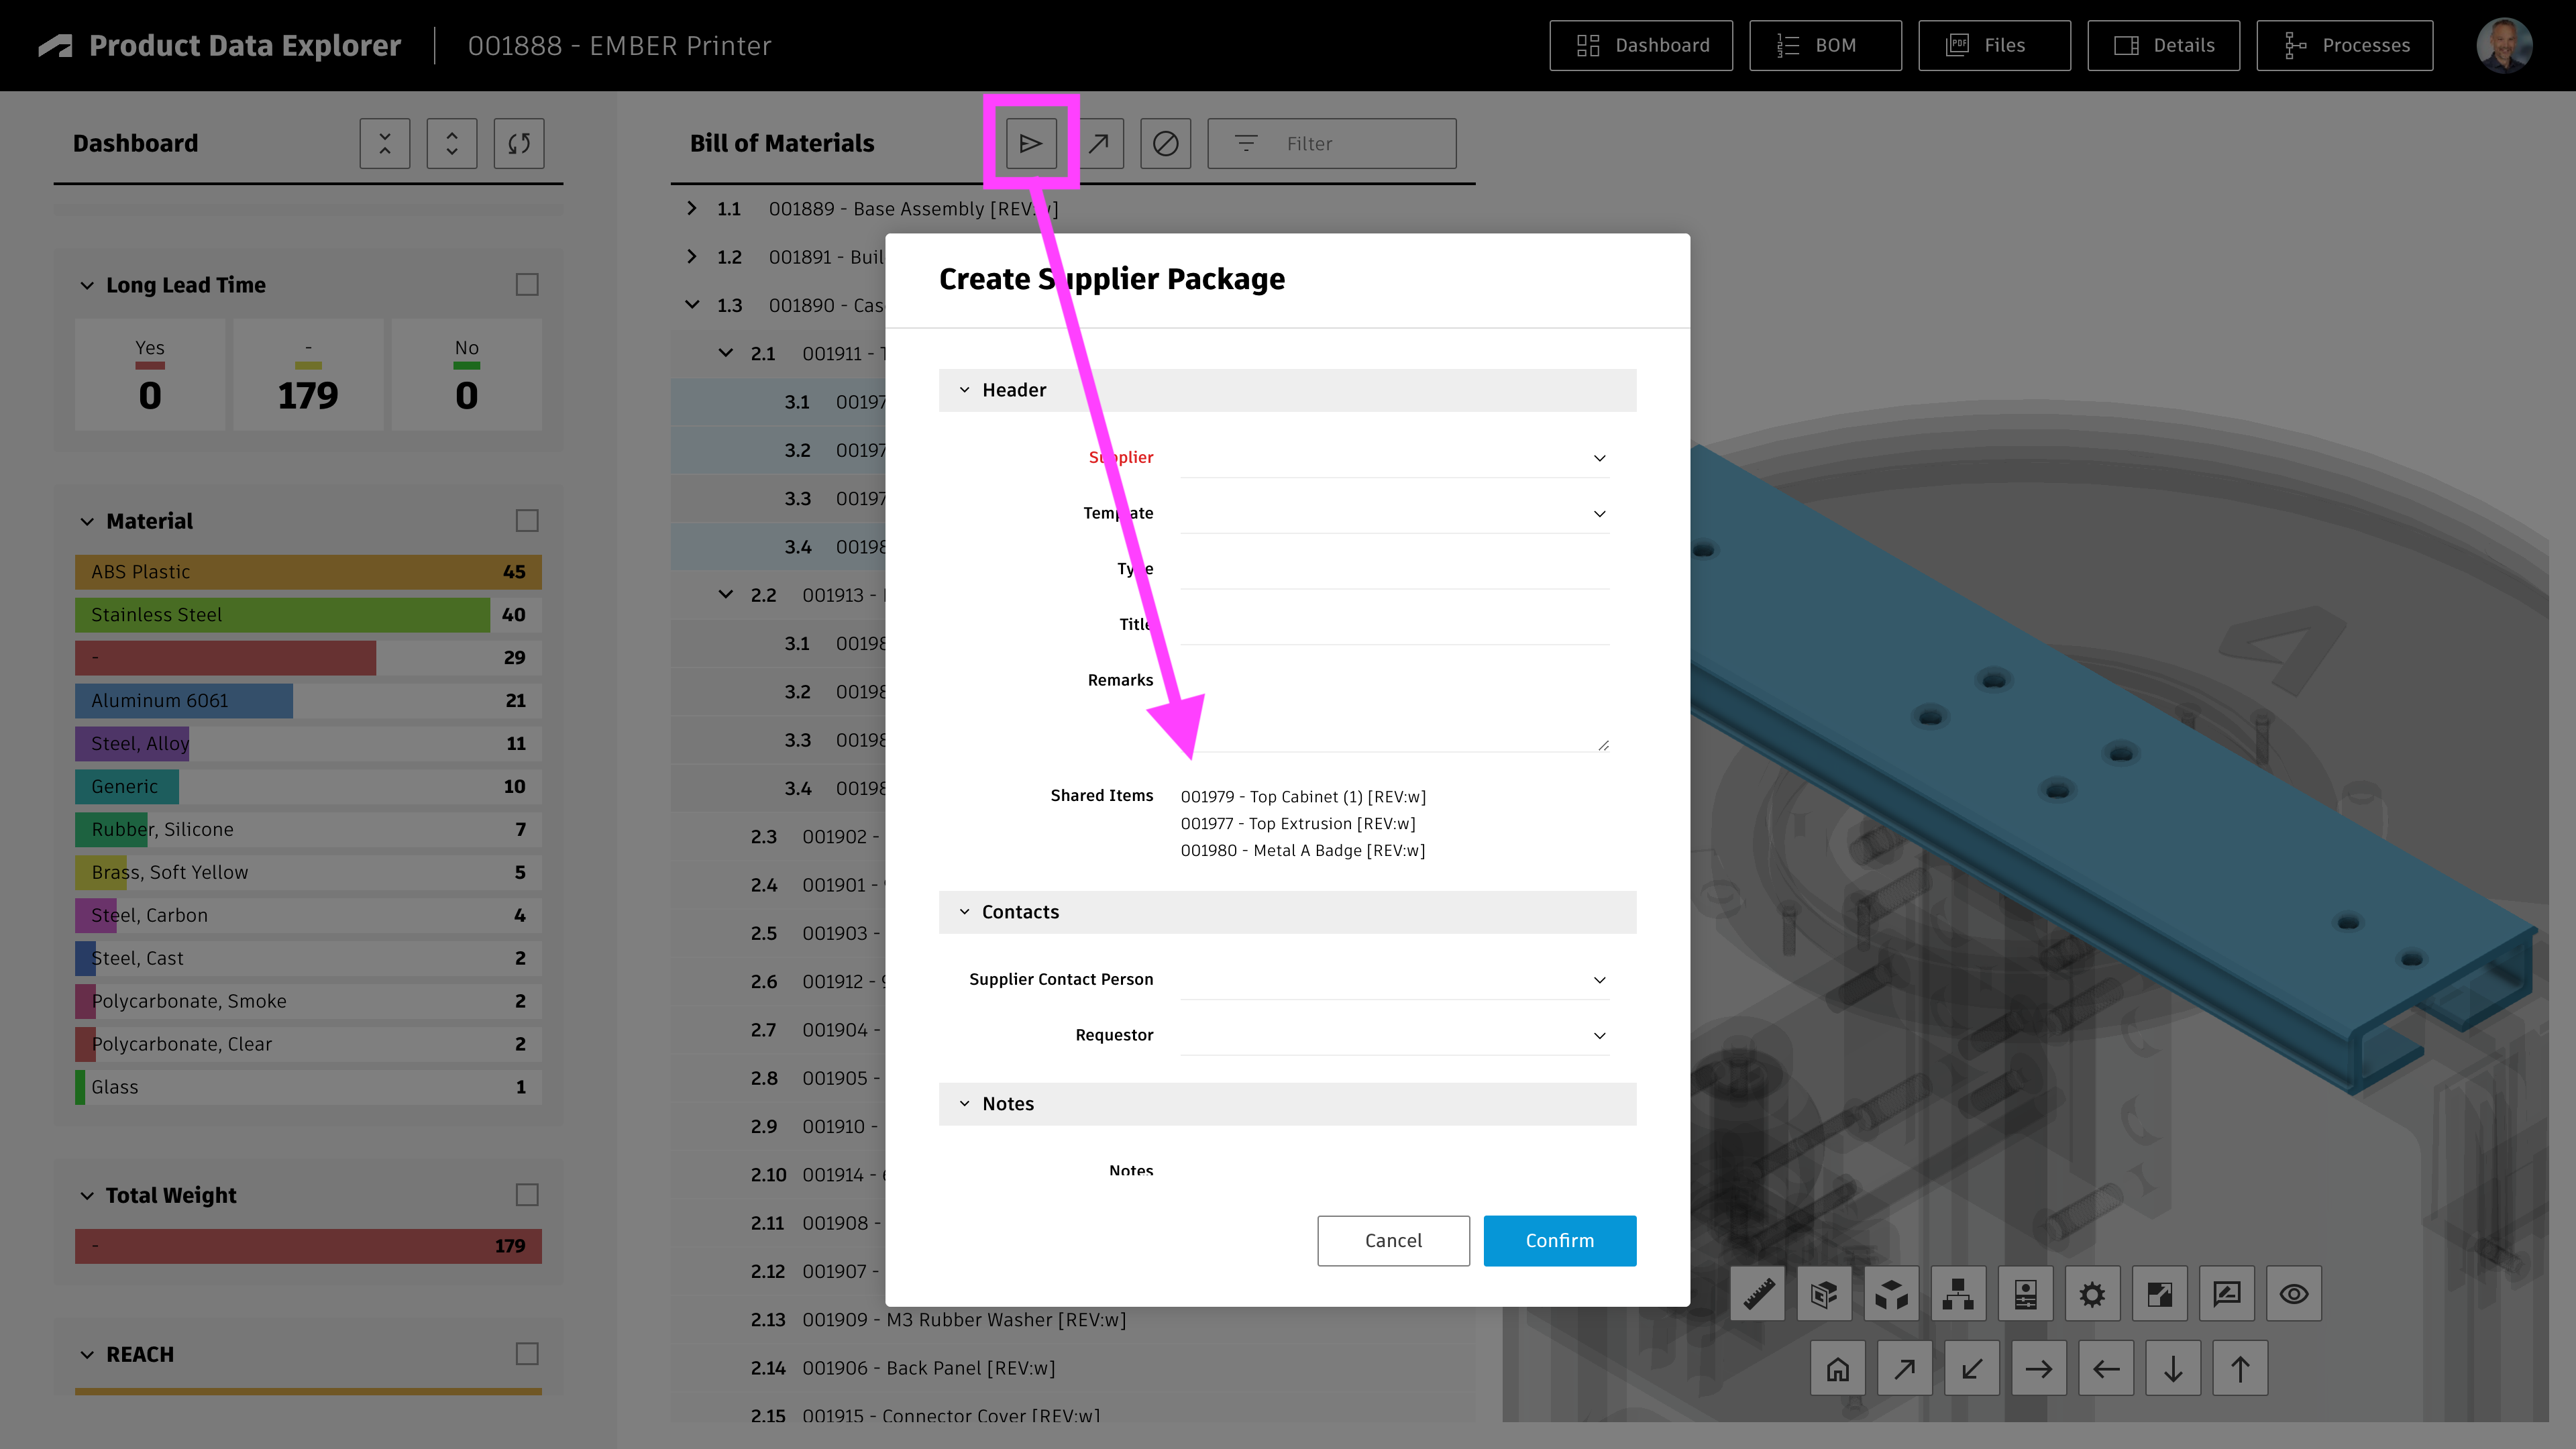The height and width of the screenshot is (1449, 2576).
Task: Tick the Material panel checkbox
Action: [527, 521]
